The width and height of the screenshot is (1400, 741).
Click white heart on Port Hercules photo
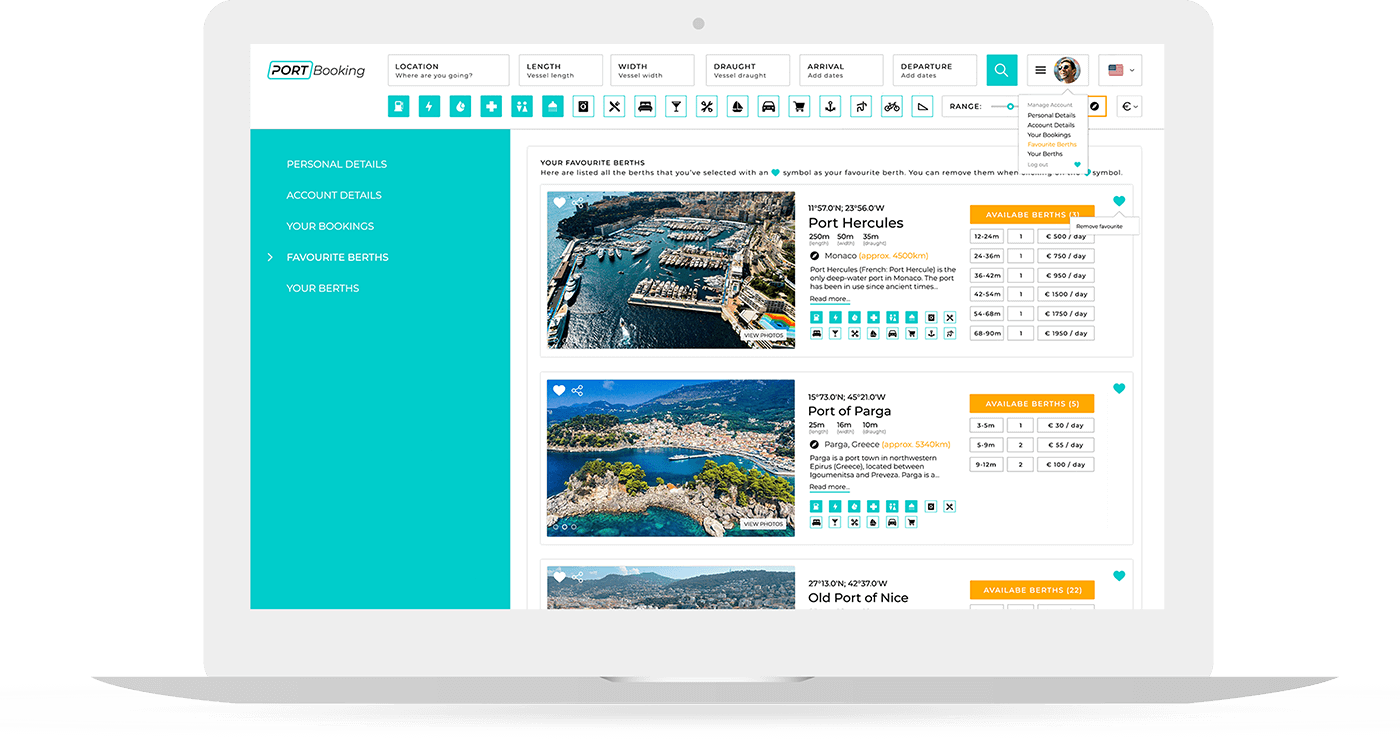(559, 203)
